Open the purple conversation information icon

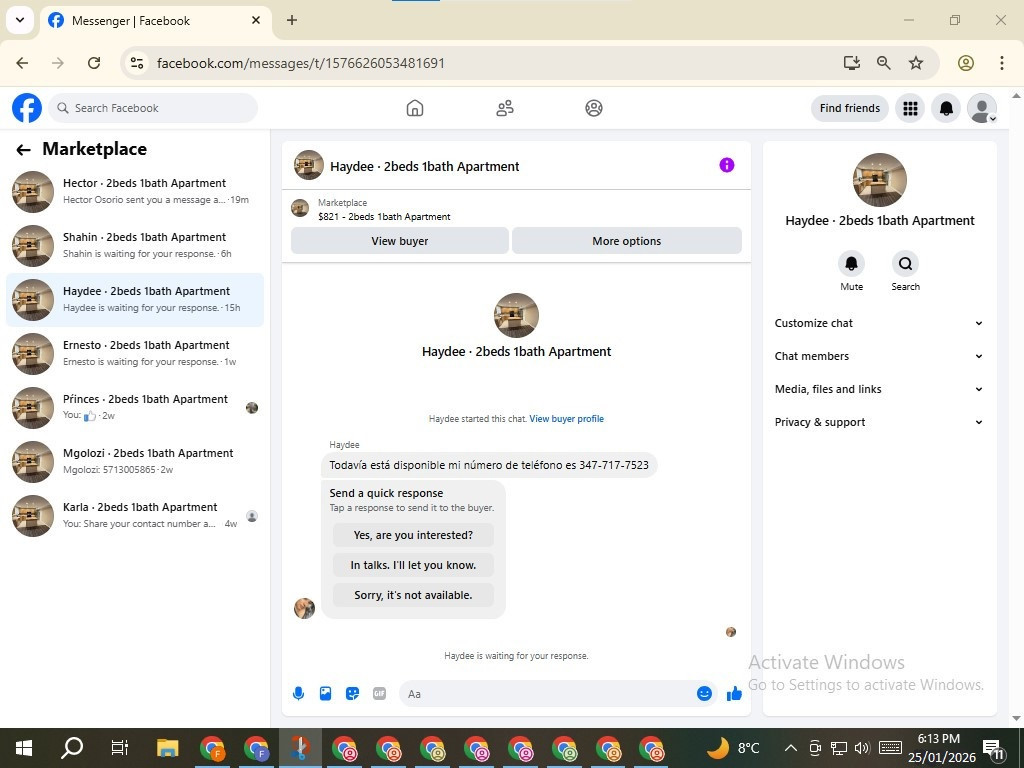tap(727, 165)
